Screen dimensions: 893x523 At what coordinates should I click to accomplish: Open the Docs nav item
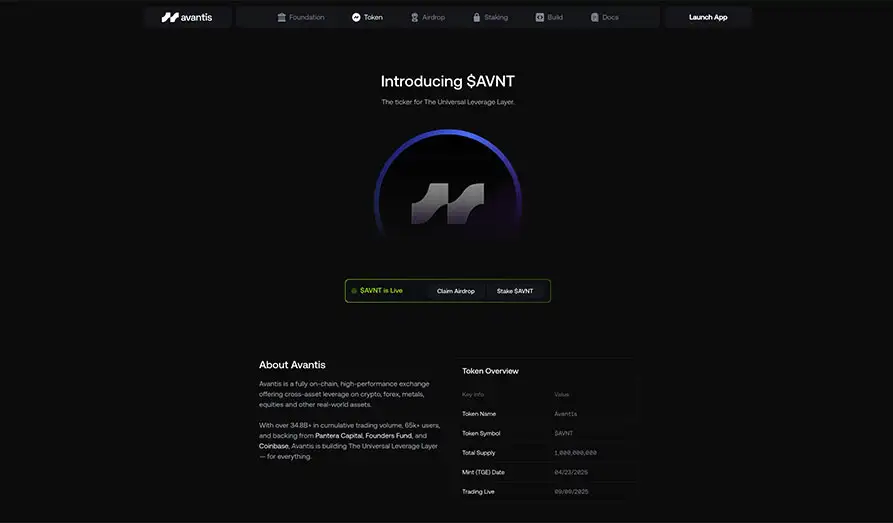point(604,17)
